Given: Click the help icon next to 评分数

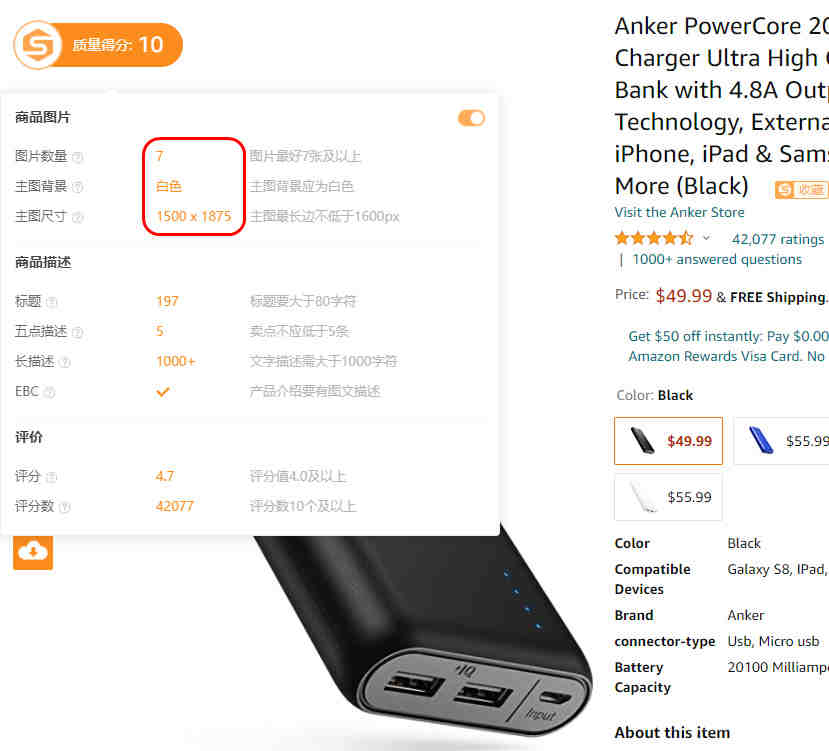Looking at the screenshot, I should click(x=65, y=507).
